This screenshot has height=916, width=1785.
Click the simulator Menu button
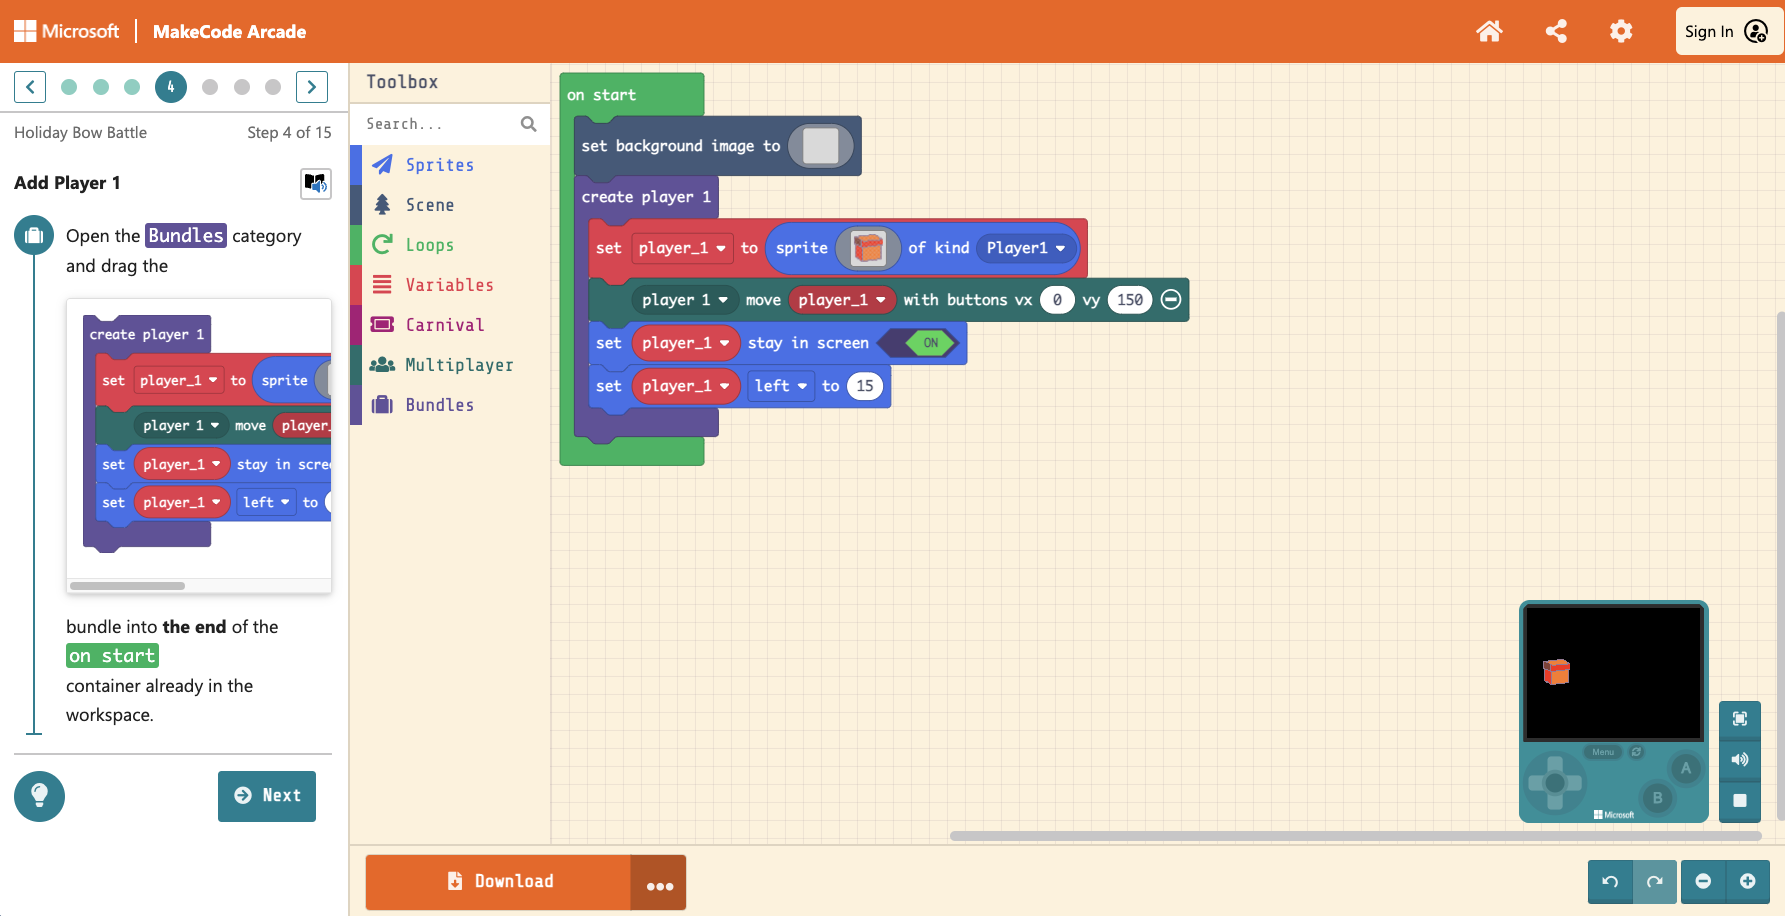point(1603,752)
